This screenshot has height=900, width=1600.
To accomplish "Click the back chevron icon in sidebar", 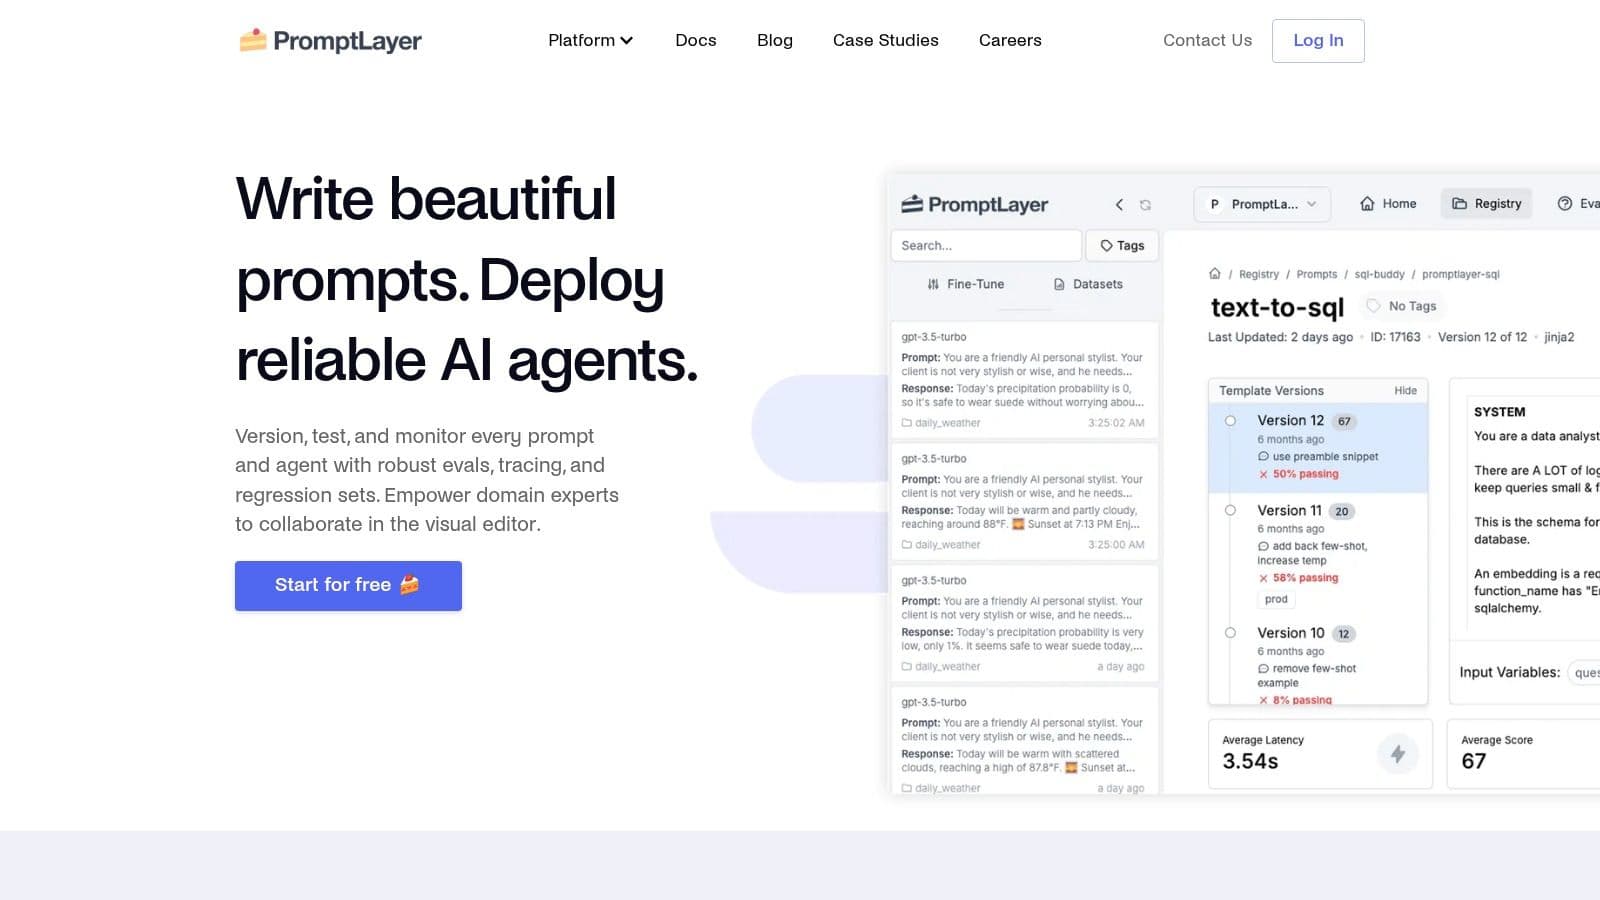I will (1119, 205).
